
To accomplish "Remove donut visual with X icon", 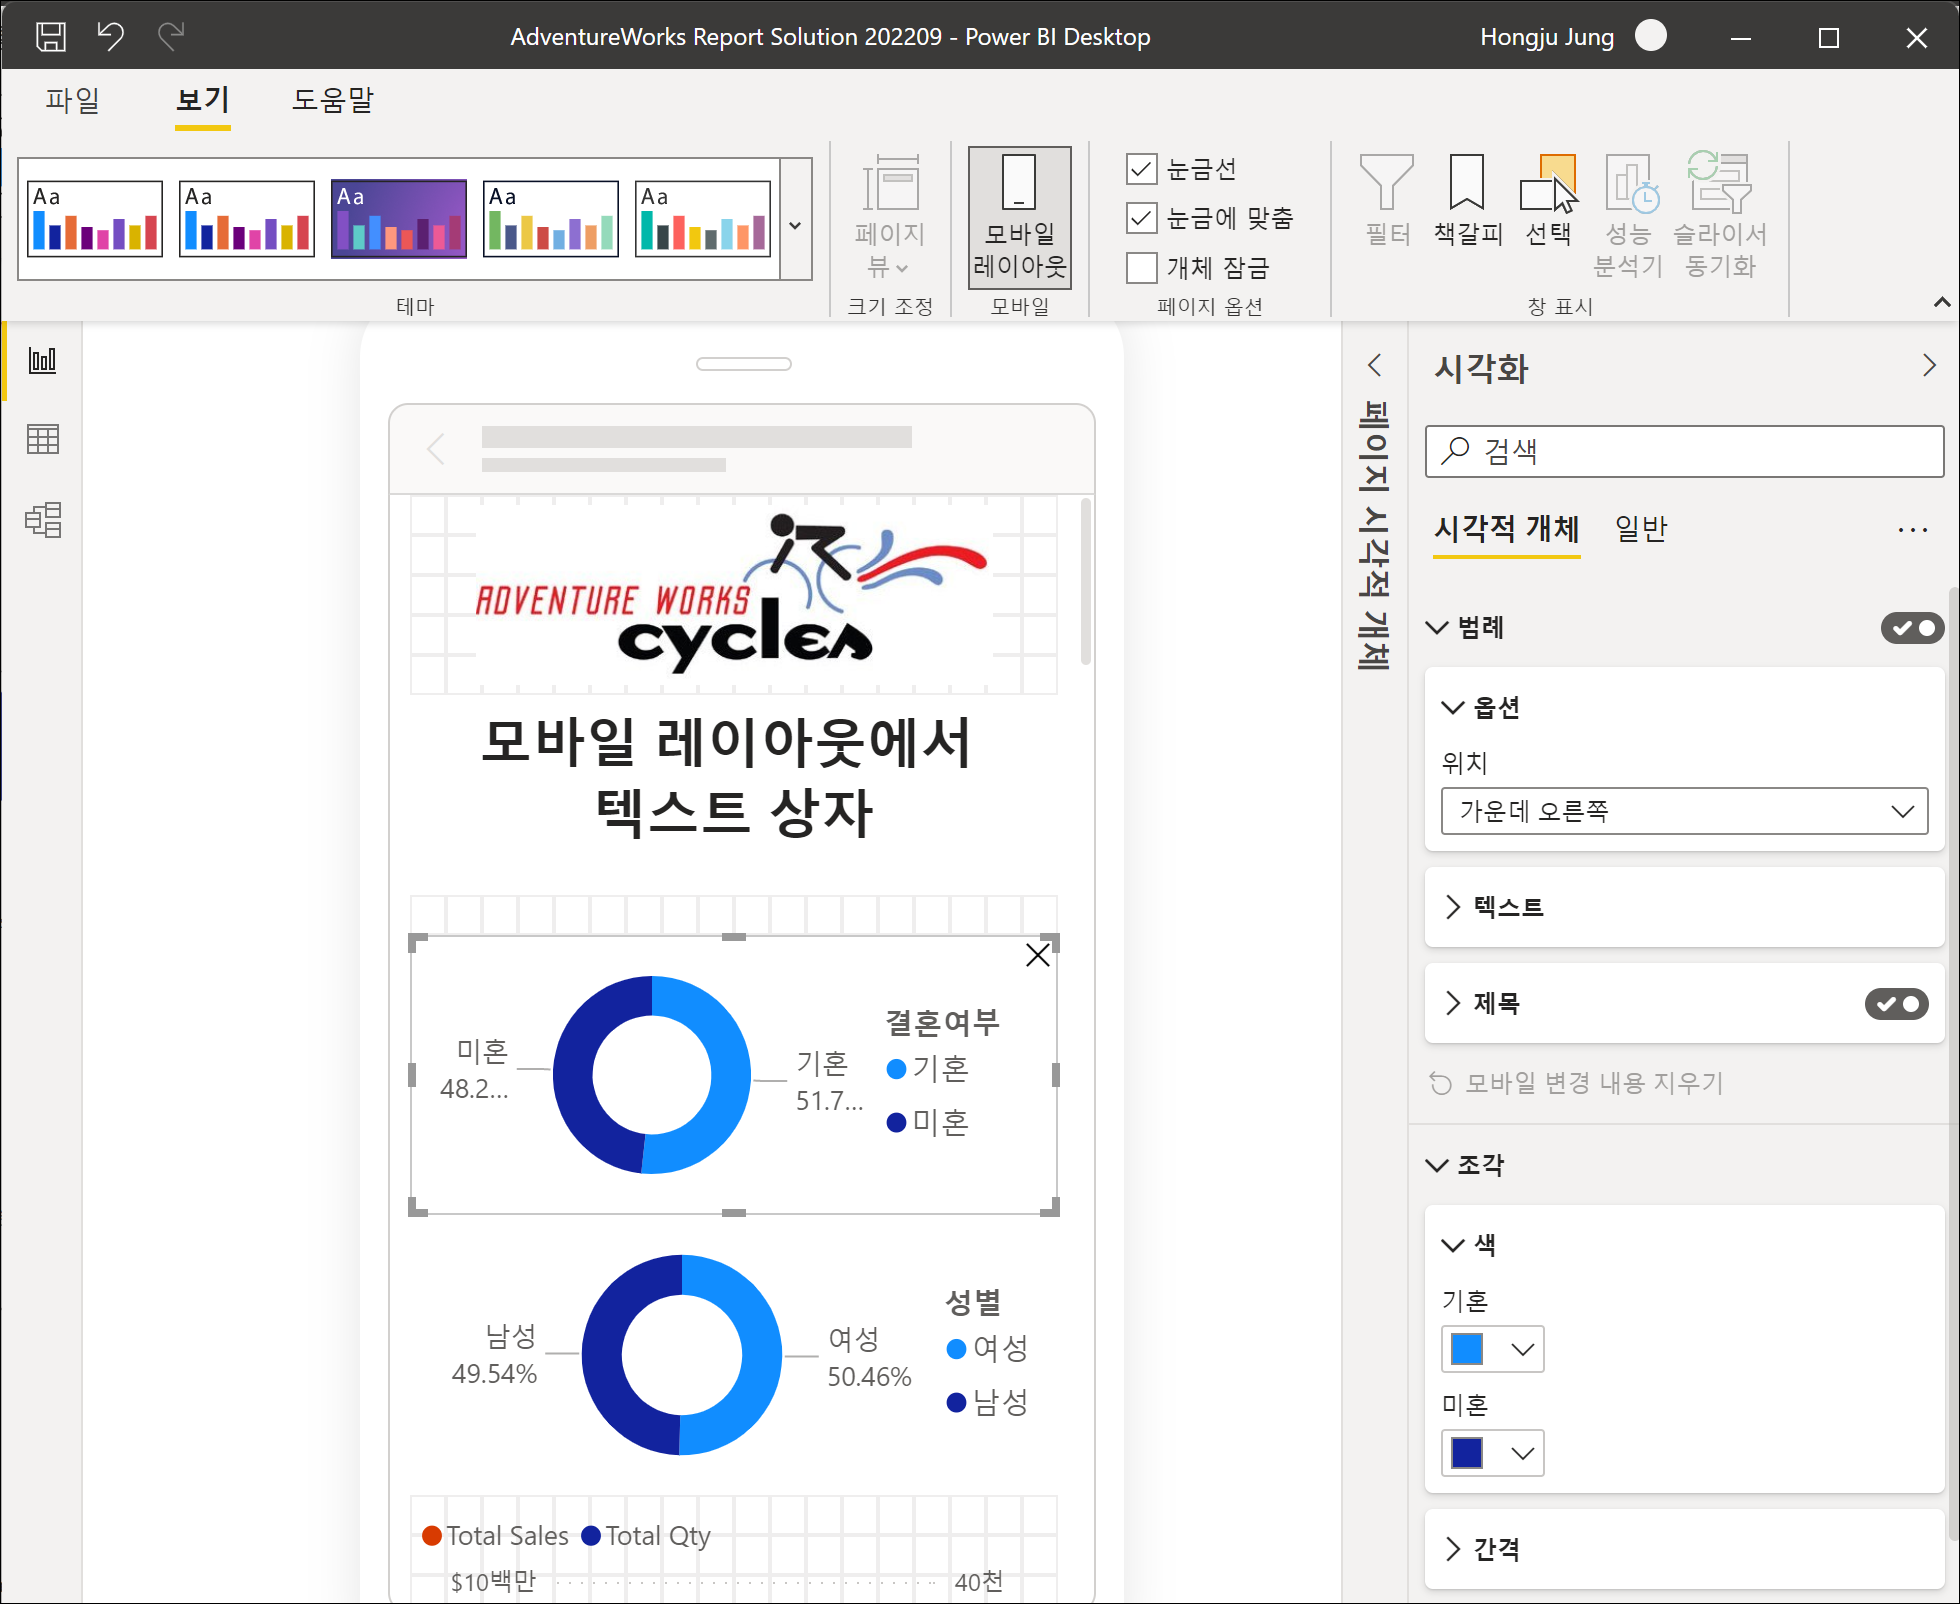I will (1037, 955).
